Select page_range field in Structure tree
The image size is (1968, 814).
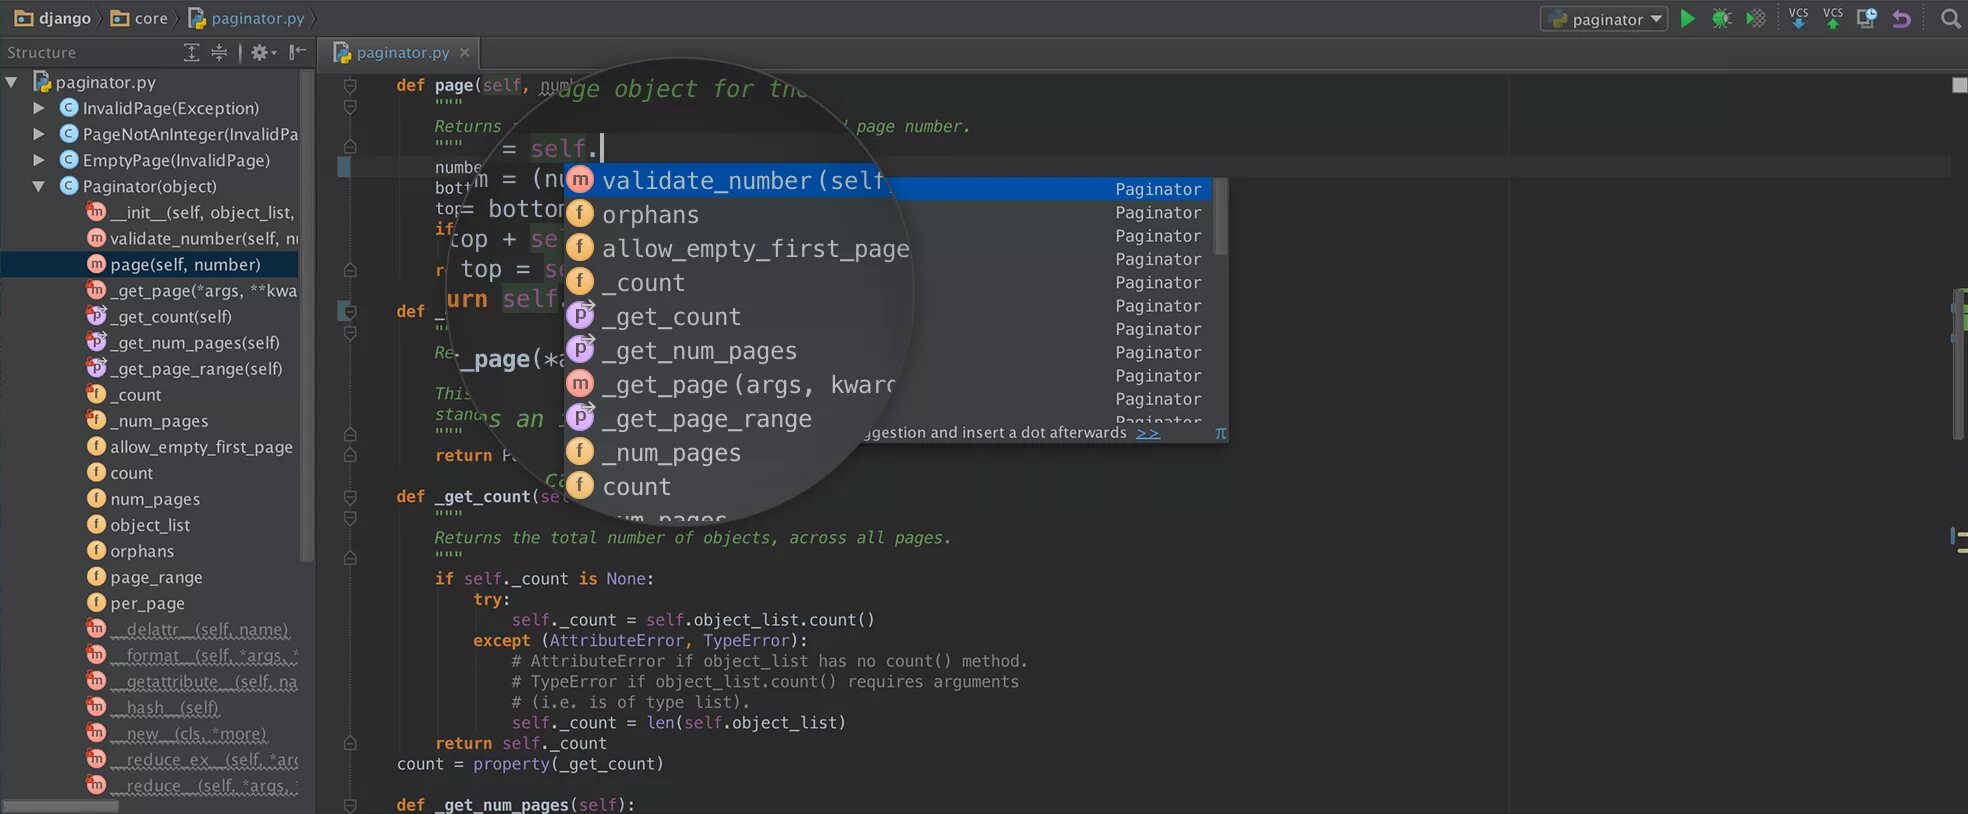[x=144, y=577]
